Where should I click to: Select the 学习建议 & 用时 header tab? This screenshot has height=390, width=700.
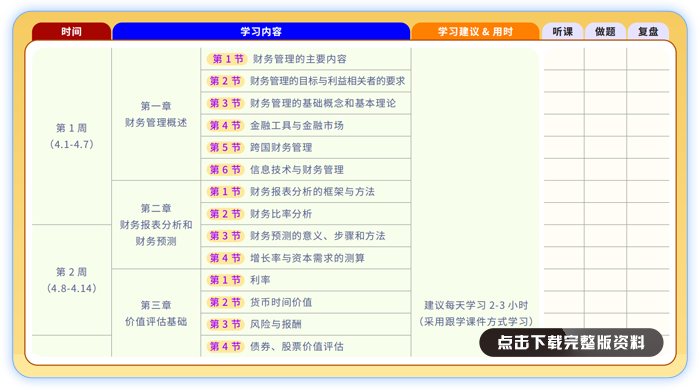coord(475,32)
